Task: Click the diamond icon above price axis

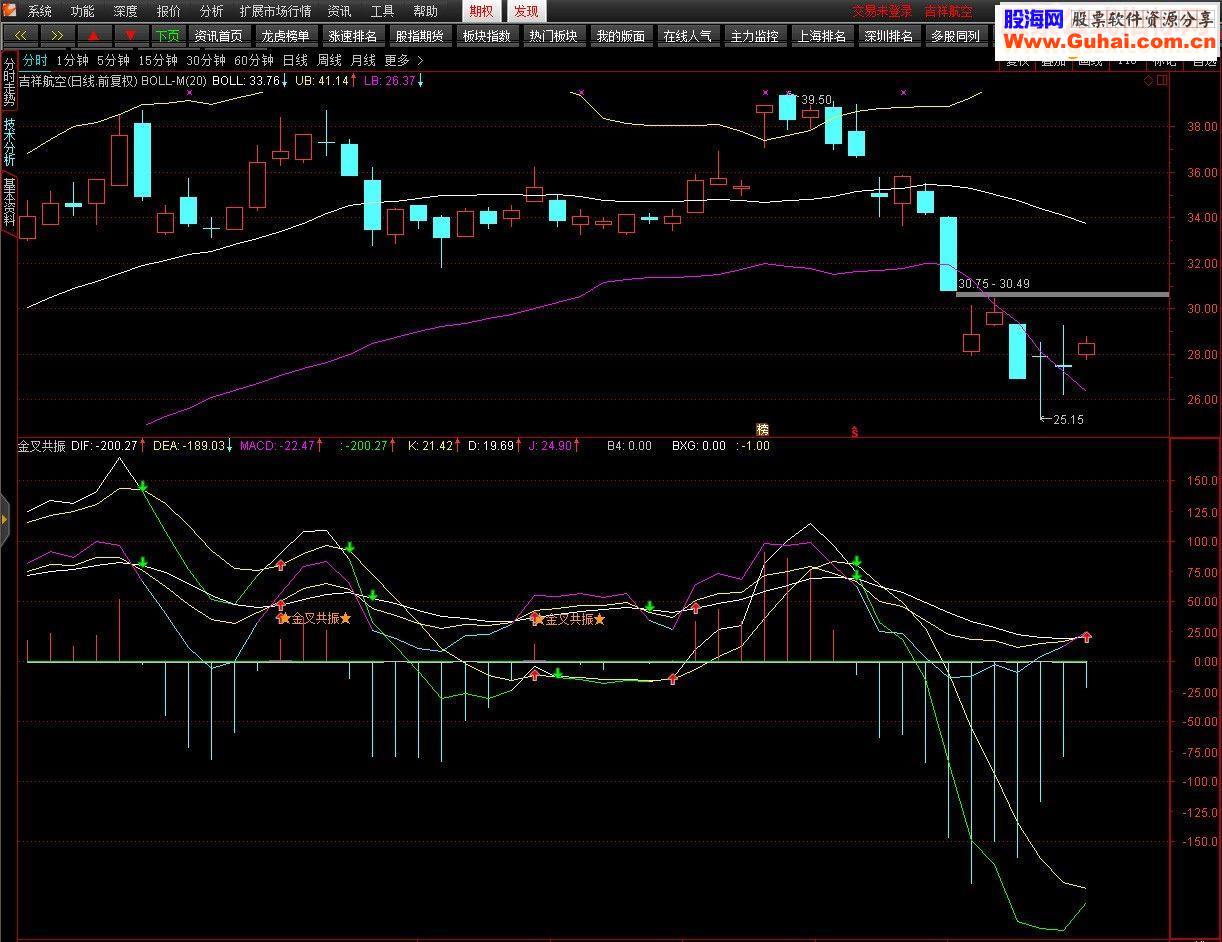Action: point(1149,80)
